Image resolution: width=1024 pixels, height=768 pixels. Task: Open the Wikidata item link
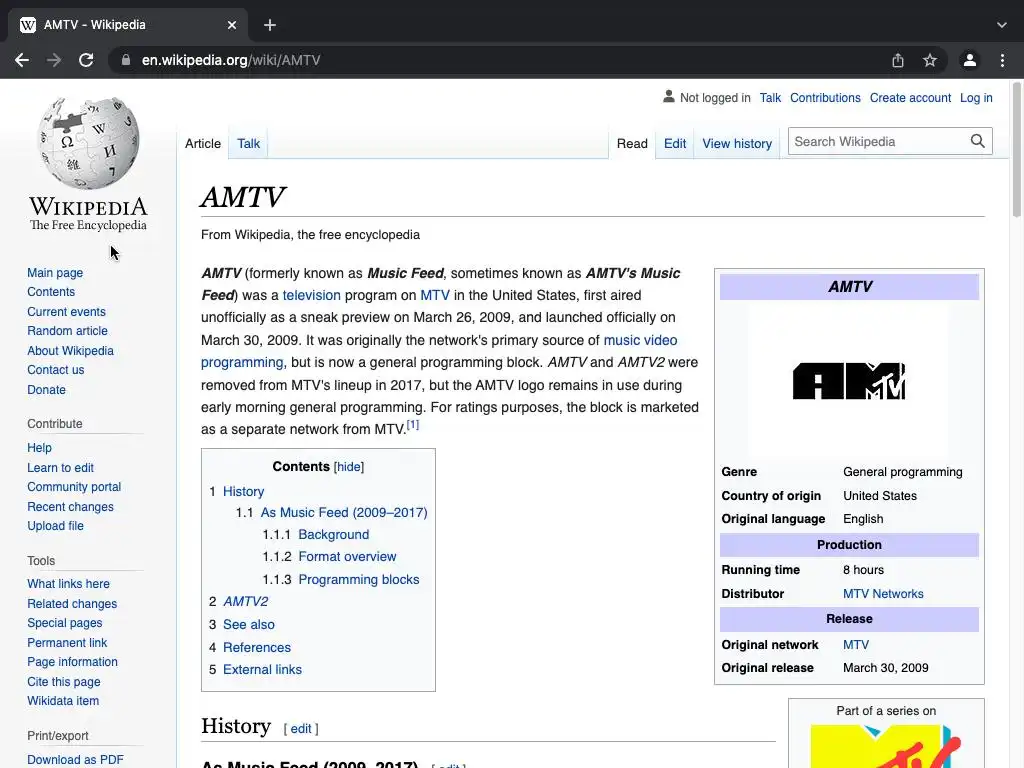[x=63, y=701]
